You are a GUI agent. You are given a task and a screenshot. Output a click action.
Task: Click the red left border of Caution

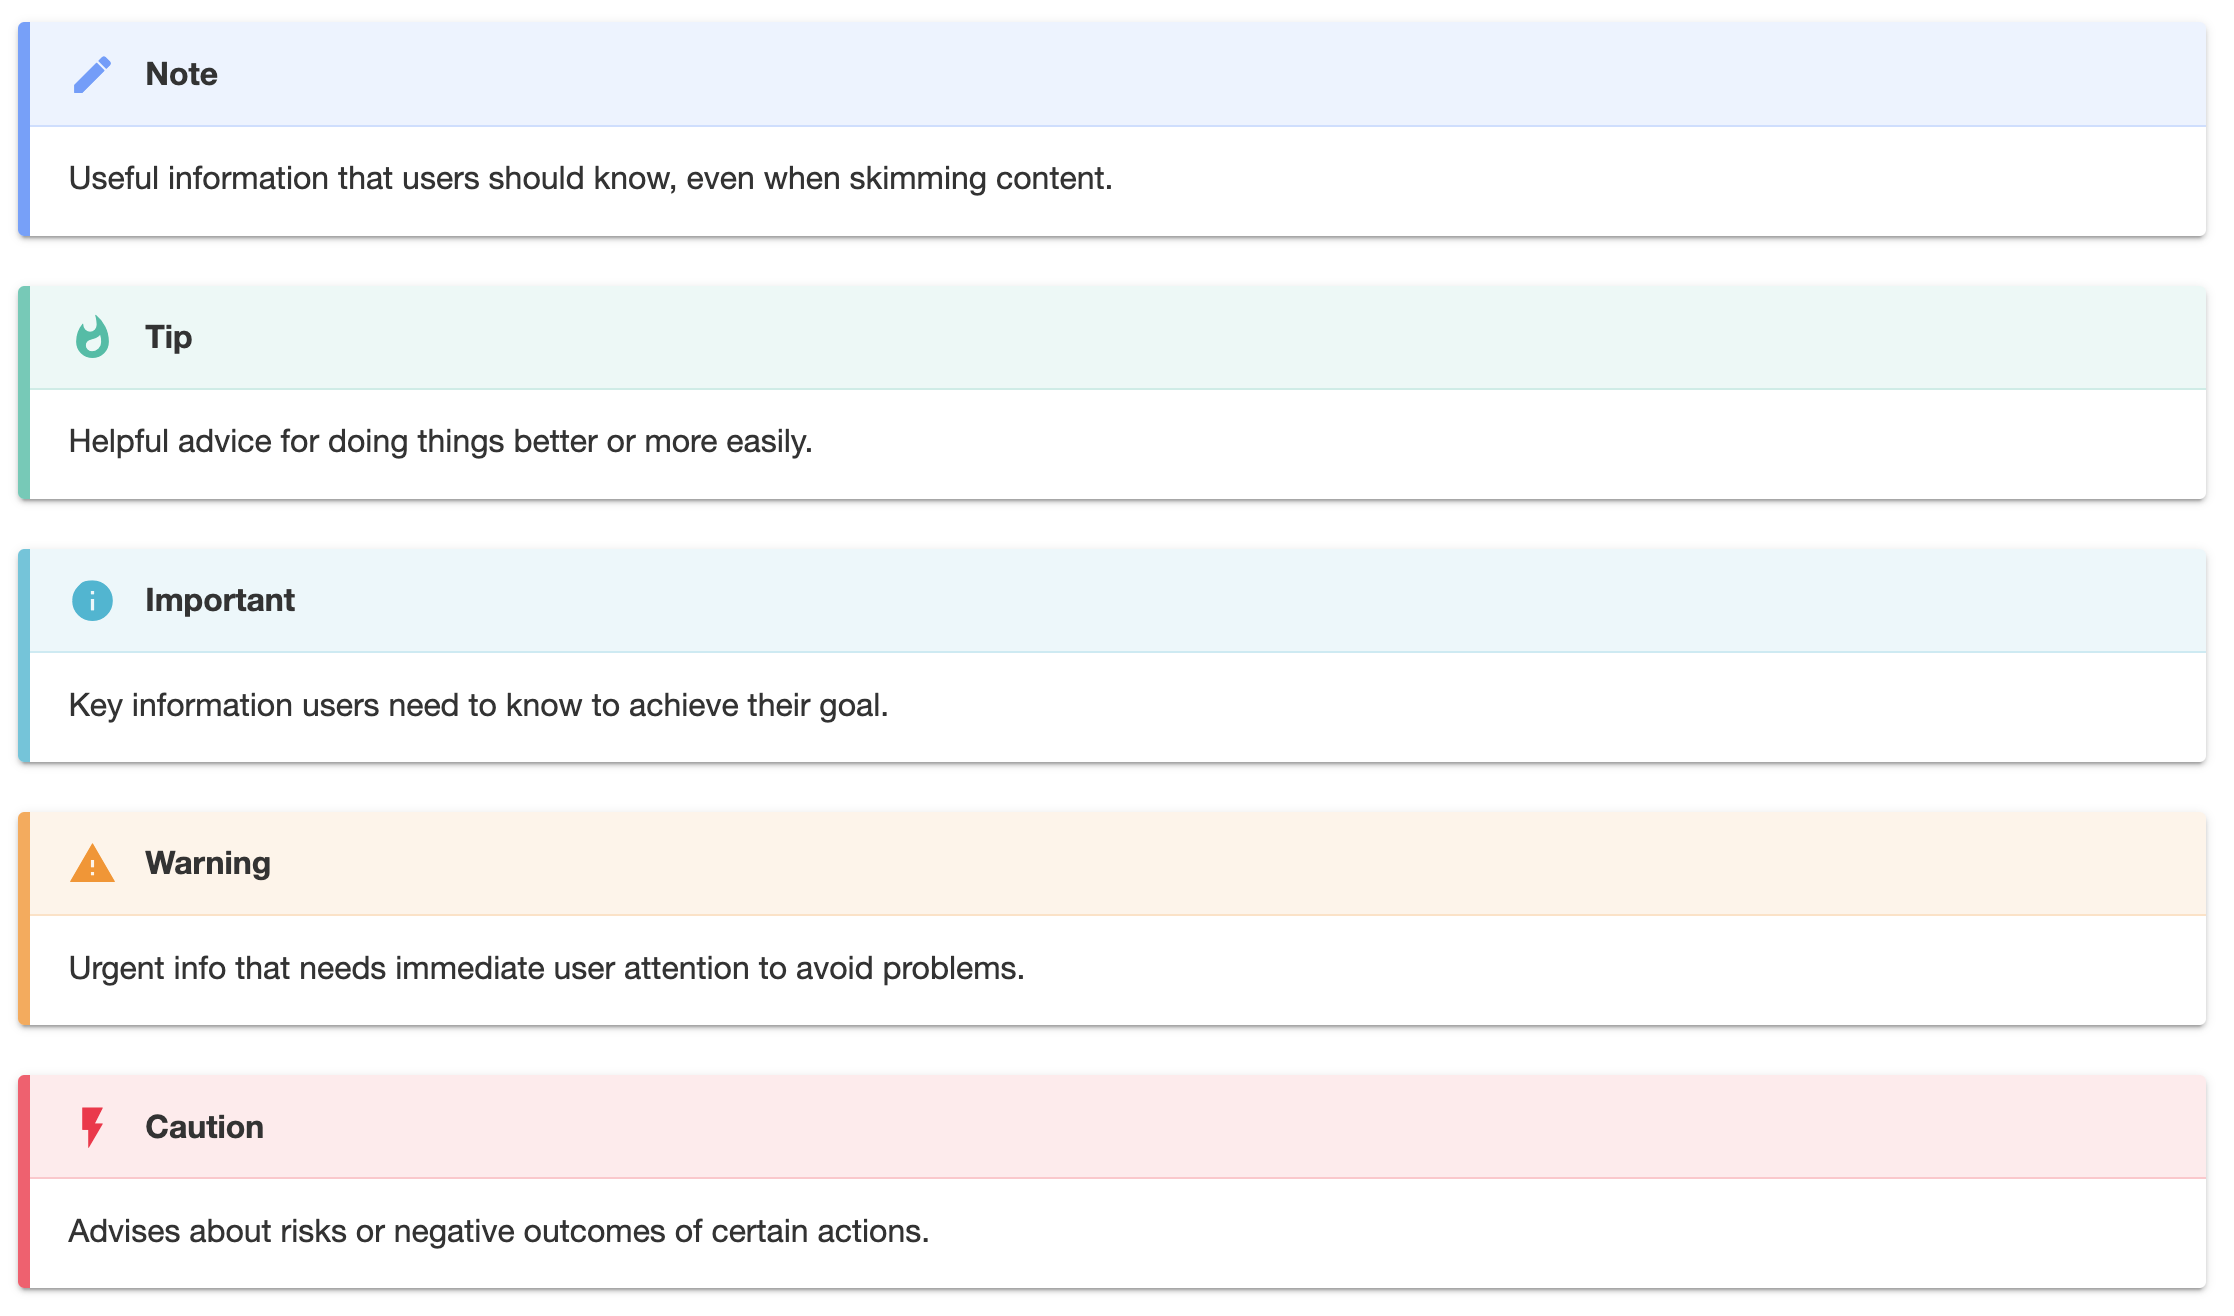coord(24,1182)
